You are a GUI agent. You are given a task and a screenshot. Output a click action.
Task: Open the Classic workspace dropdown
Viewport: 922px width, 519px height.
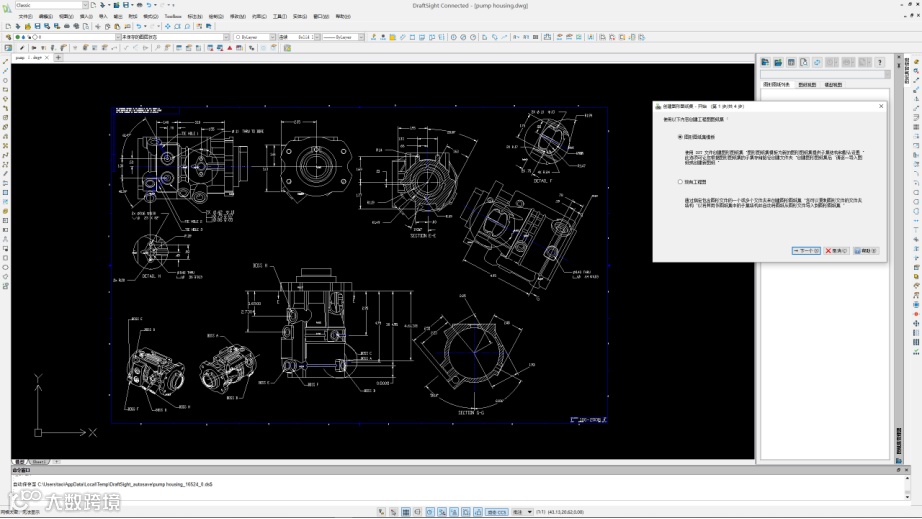(83, 5)
